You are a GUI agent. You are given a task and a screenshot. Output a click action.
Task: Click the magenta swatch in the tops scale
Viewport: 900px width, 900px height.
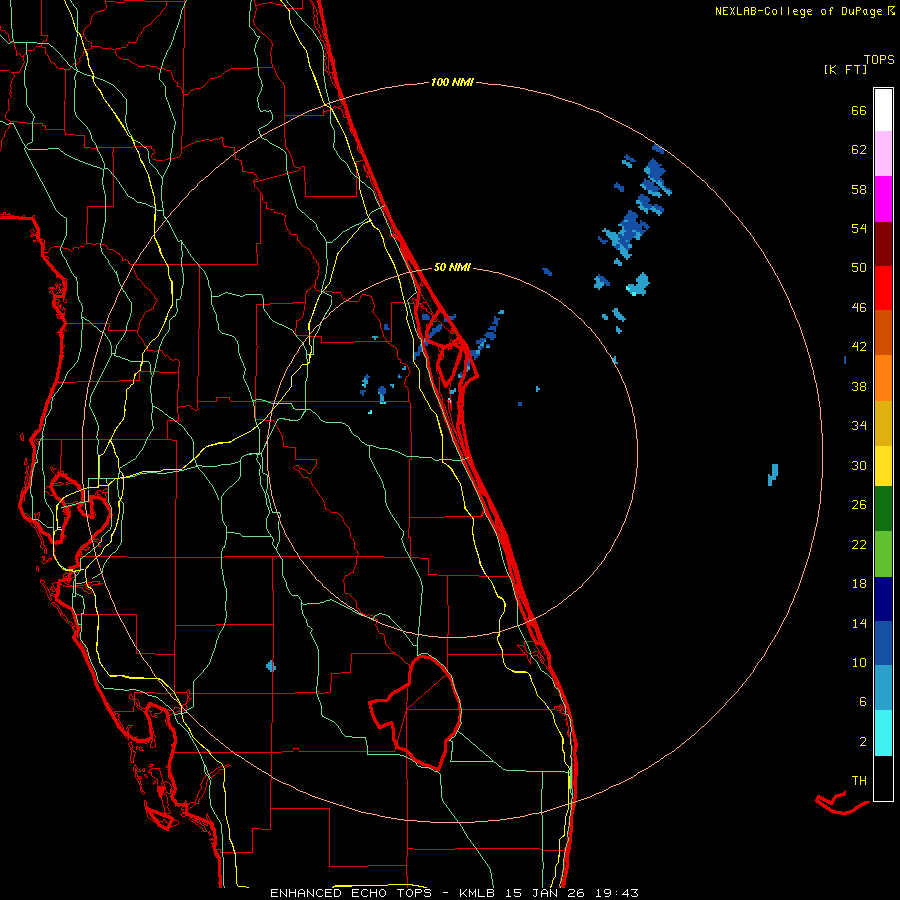click(883, 199)
